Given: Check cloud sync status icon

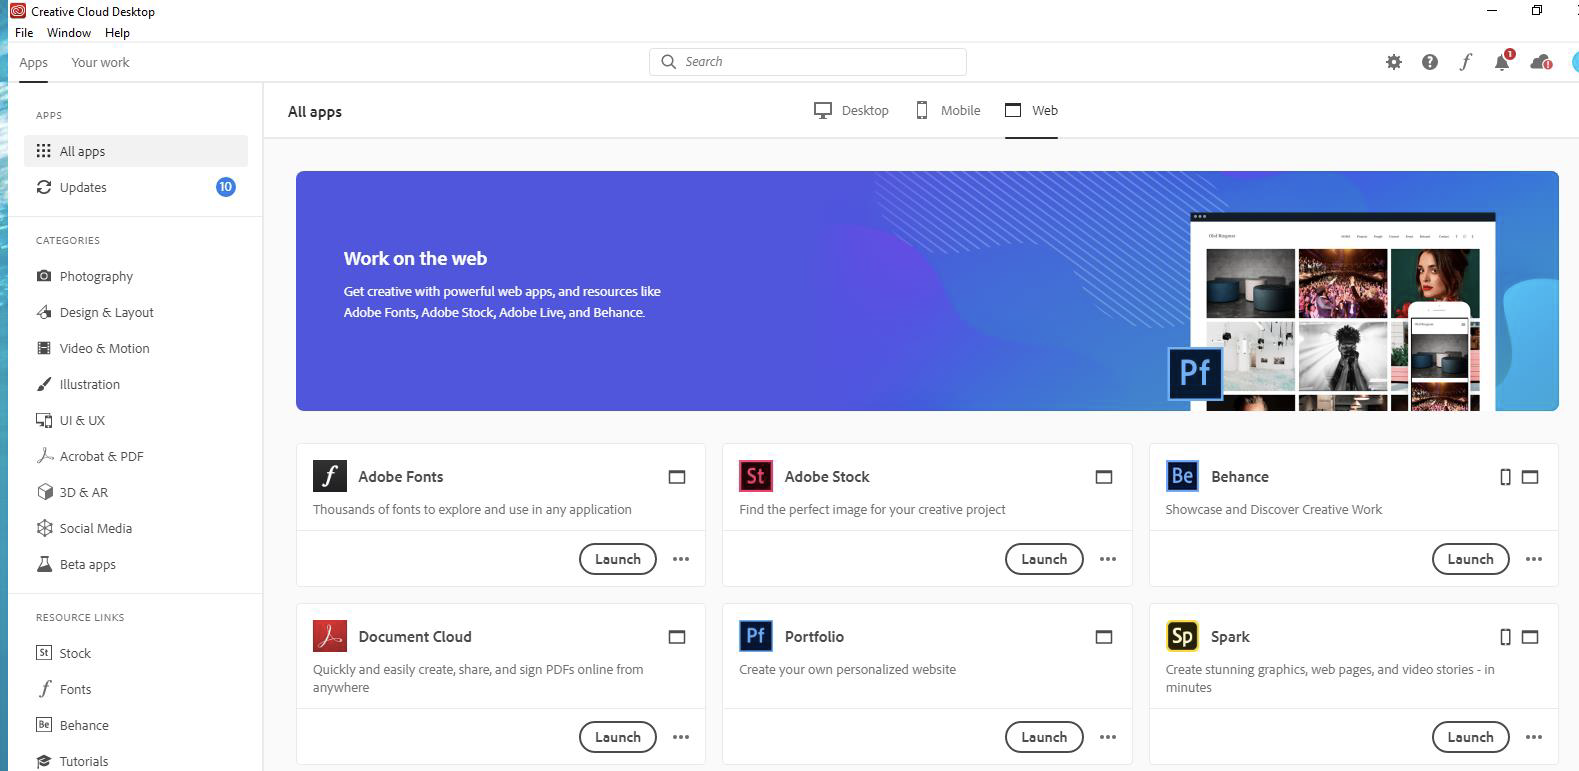Looking at the screenshot, I should click(1540, 62).
